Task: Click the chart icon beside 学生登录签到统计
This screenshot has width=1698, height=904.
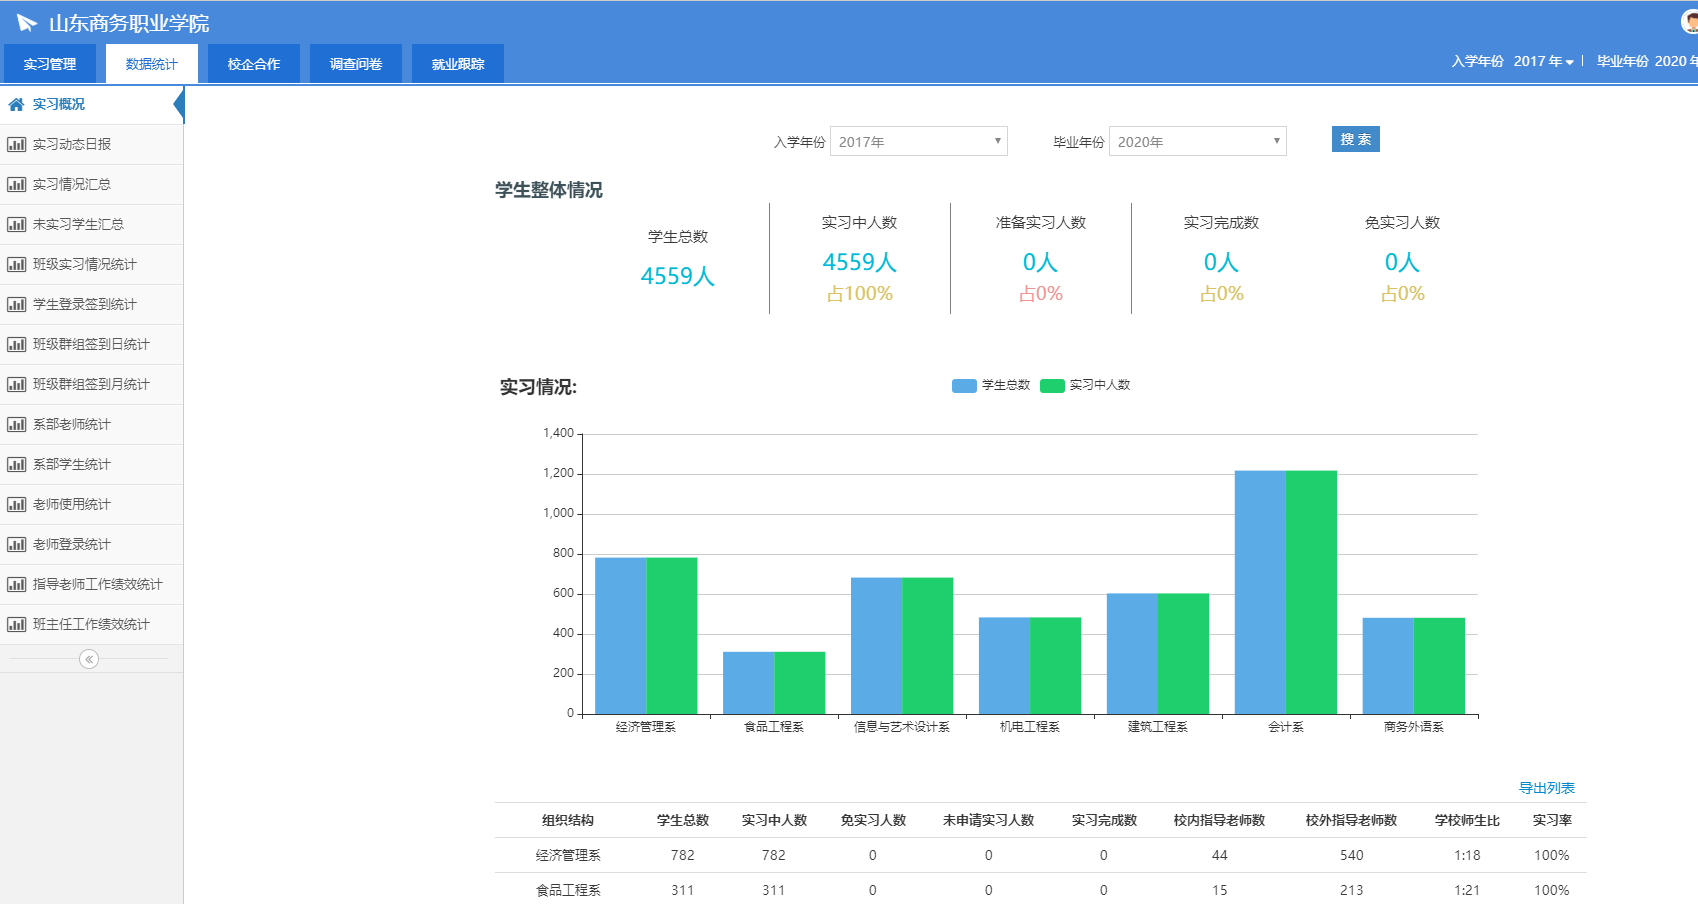Action: pos(16,304)
